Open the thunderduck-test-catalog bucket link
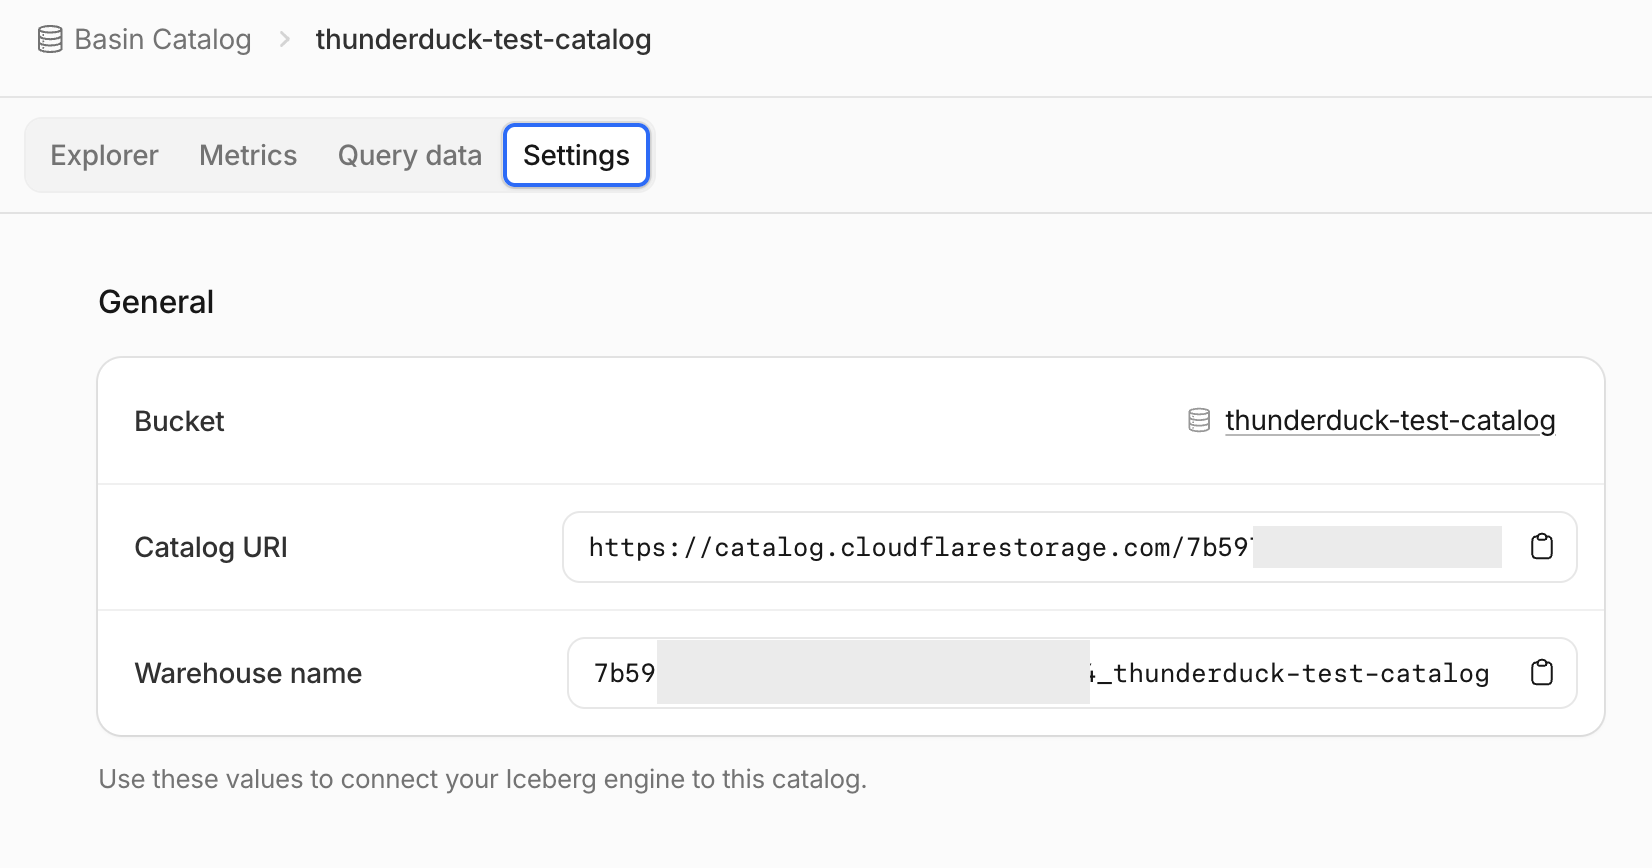 coord(1390,421)
